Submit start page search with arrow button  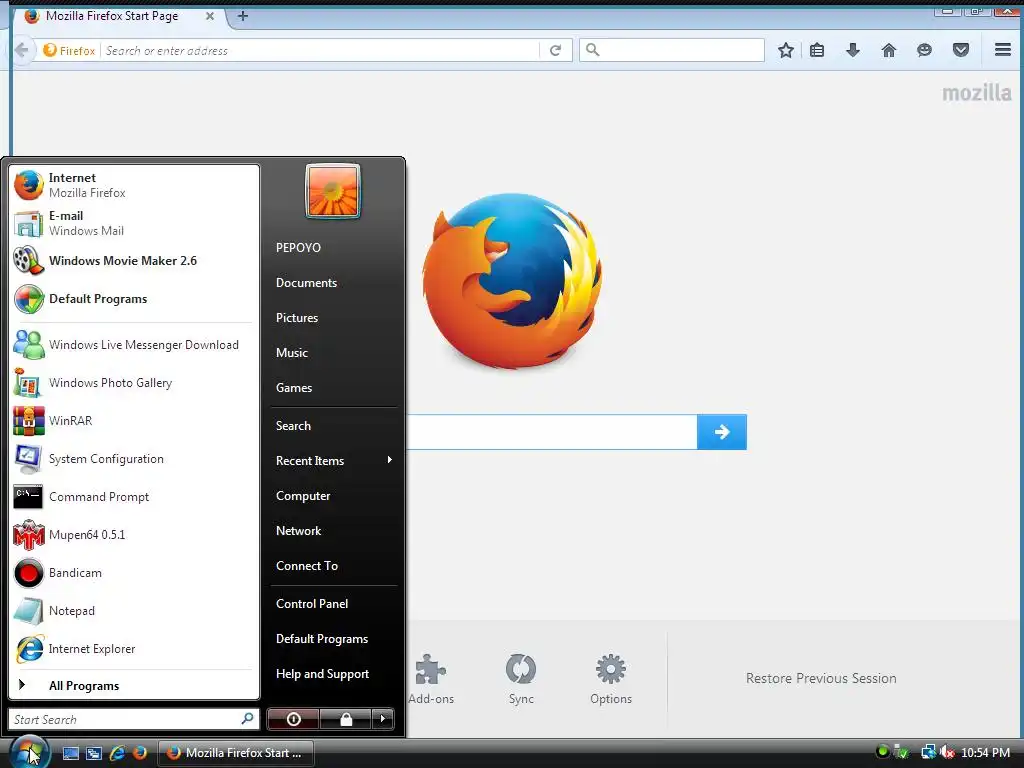(722, 432)
